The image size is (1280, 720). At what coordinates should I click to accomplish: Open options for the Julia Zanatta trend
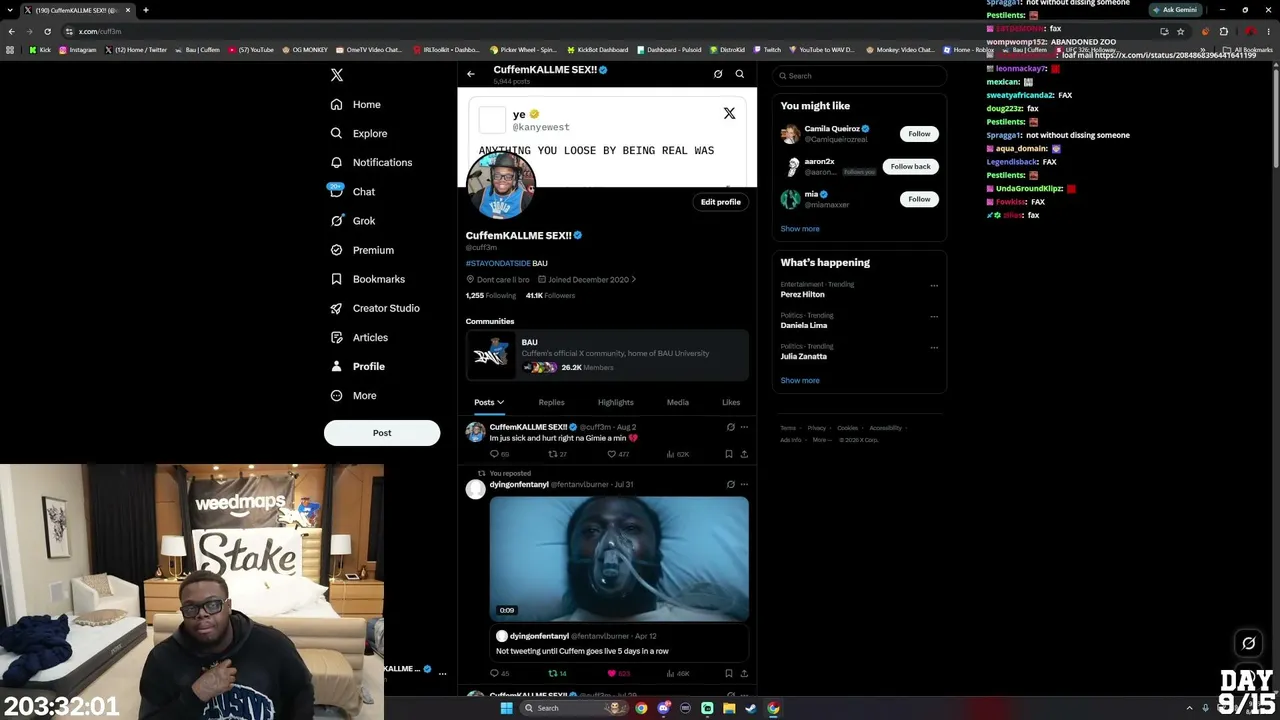(934, 348)
